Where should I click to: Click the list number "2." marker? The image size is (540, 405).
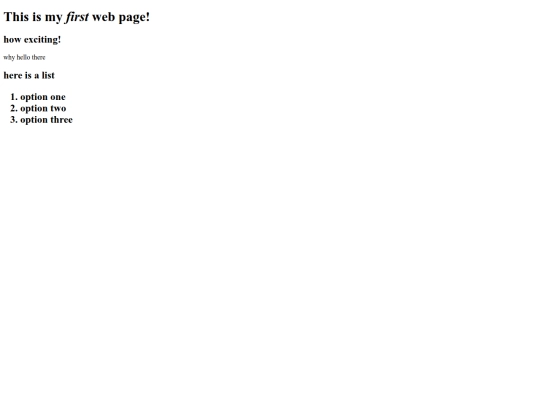pos(14,108)
